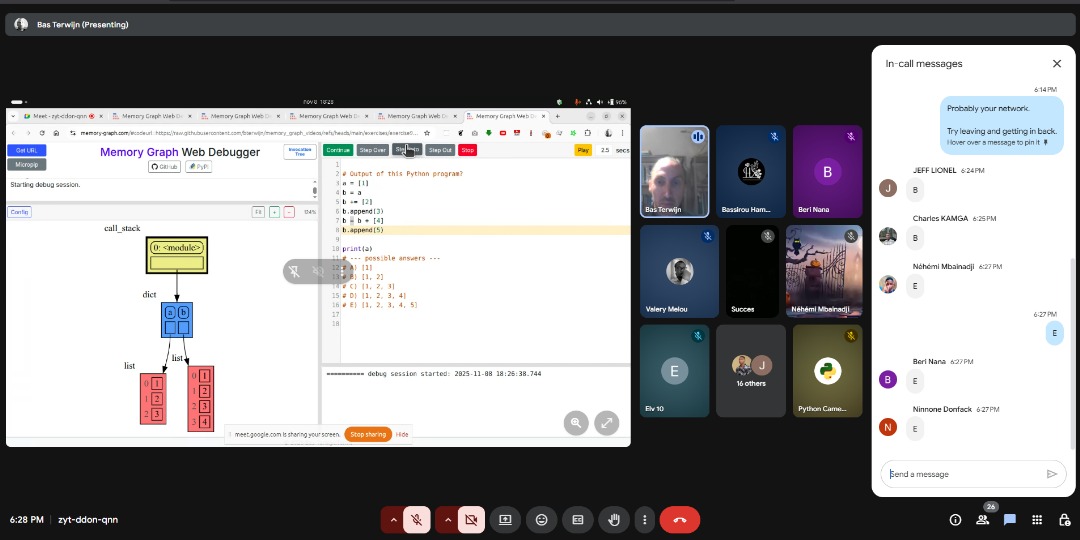The height and width of the screenshot is (540, 1080).
Task: Toggle closed captions in Meet
Action: tap(578, 520)
